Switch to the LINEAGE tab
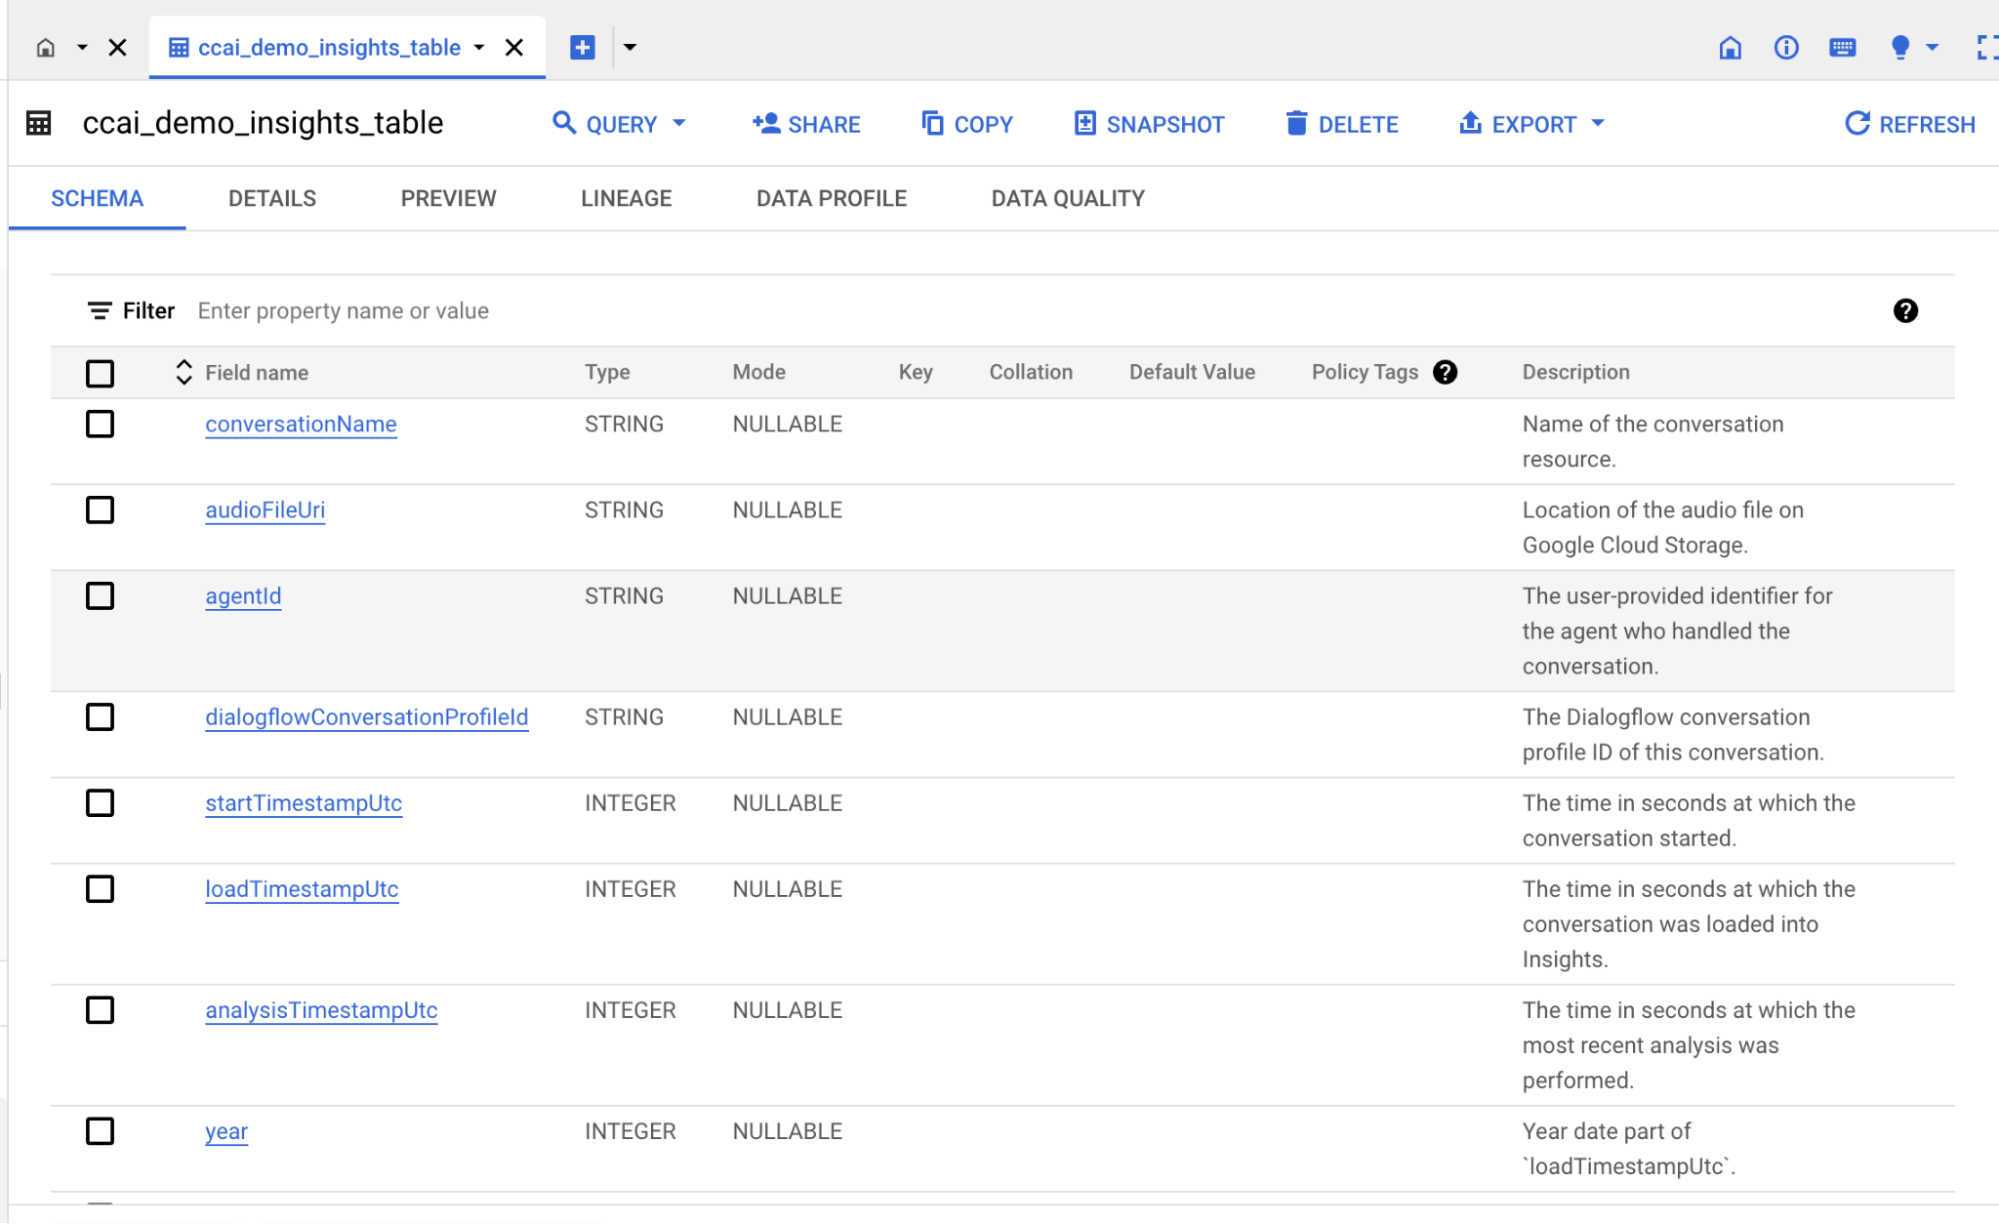The image size is (1999, 1224). click(x=626, y=198)
